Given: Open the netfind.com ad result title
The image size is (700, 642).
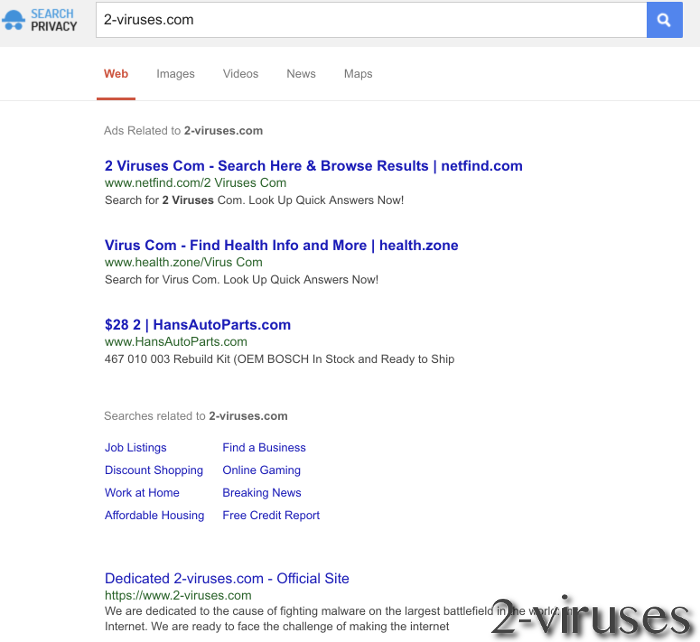Looking at the screenshot, I should coord(313,166).
